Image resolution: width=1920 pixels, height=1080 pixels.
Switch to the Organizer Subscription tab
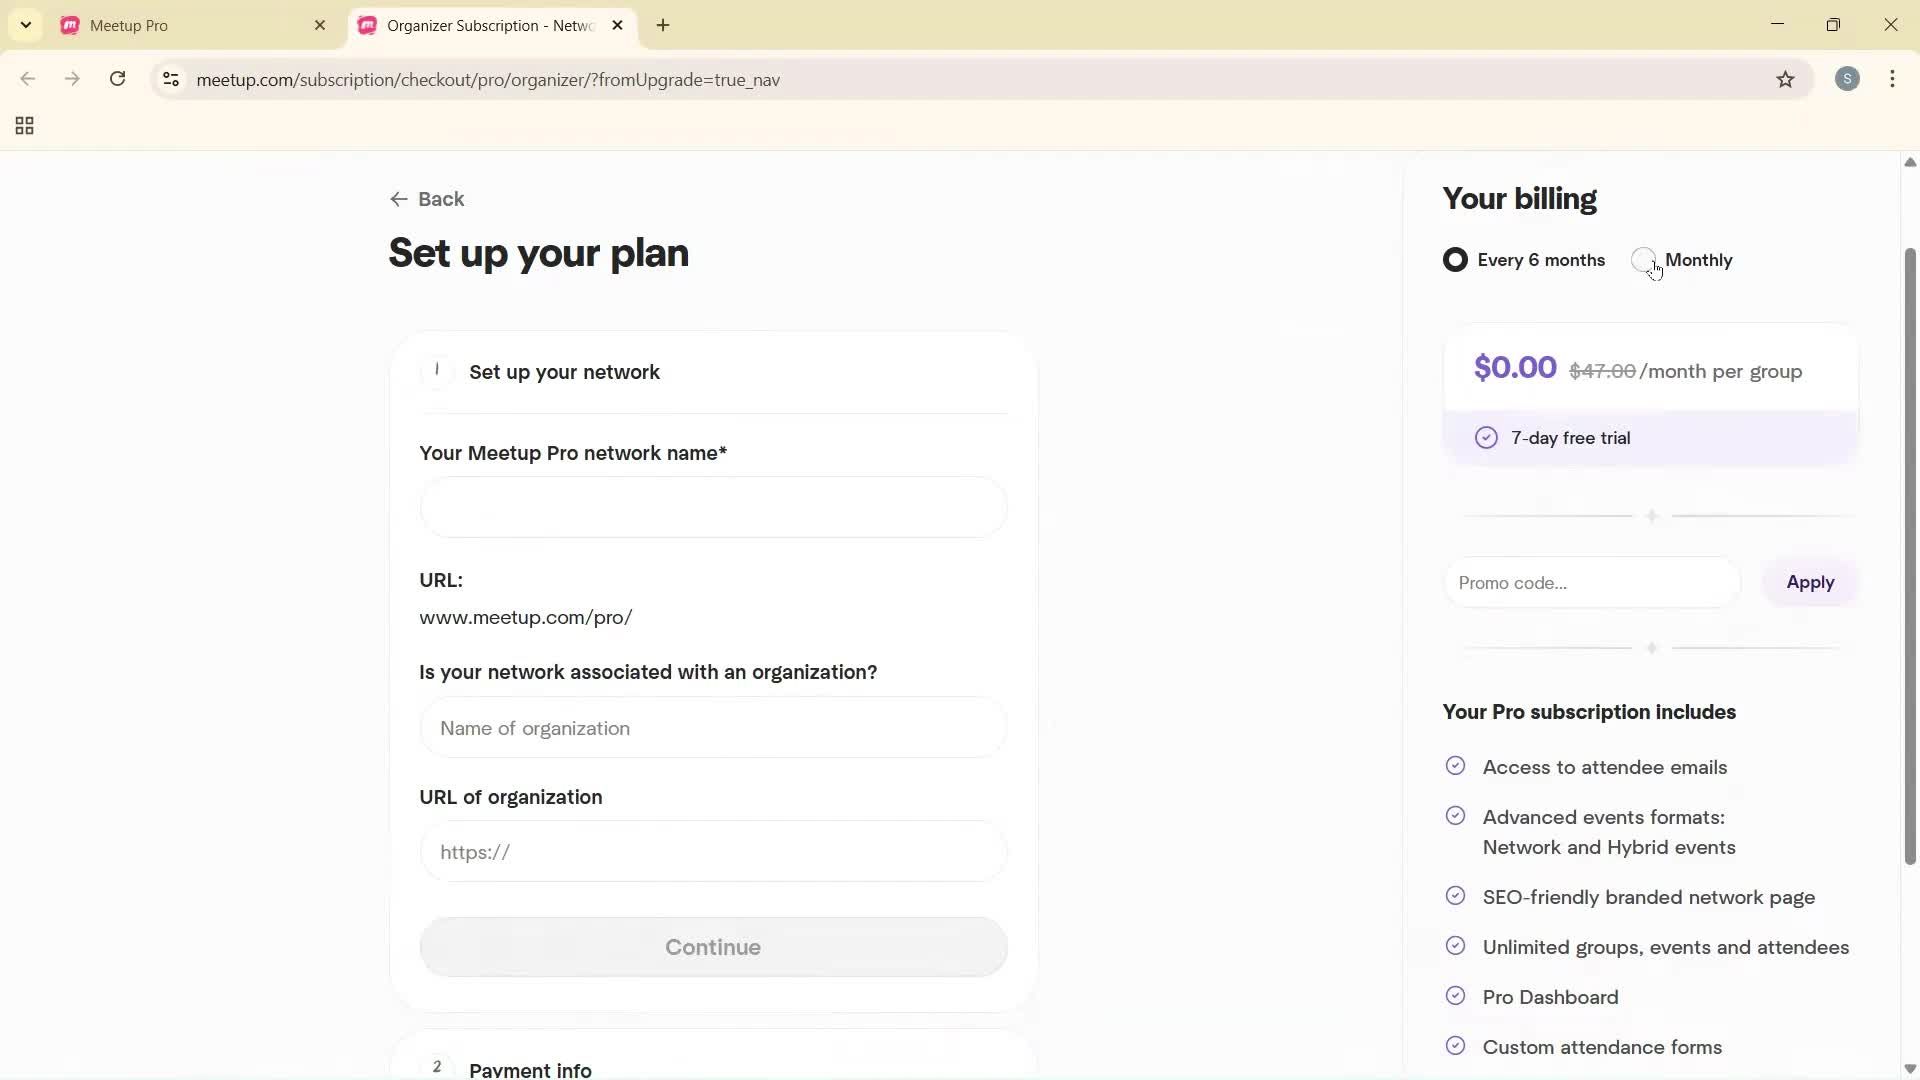480,25
